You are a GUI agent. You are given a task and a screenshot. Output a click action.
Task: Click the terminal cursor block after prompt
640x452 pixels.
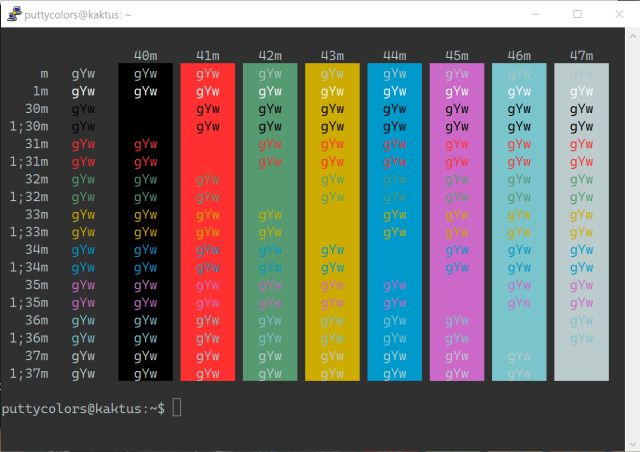click(x=177, y=408)
